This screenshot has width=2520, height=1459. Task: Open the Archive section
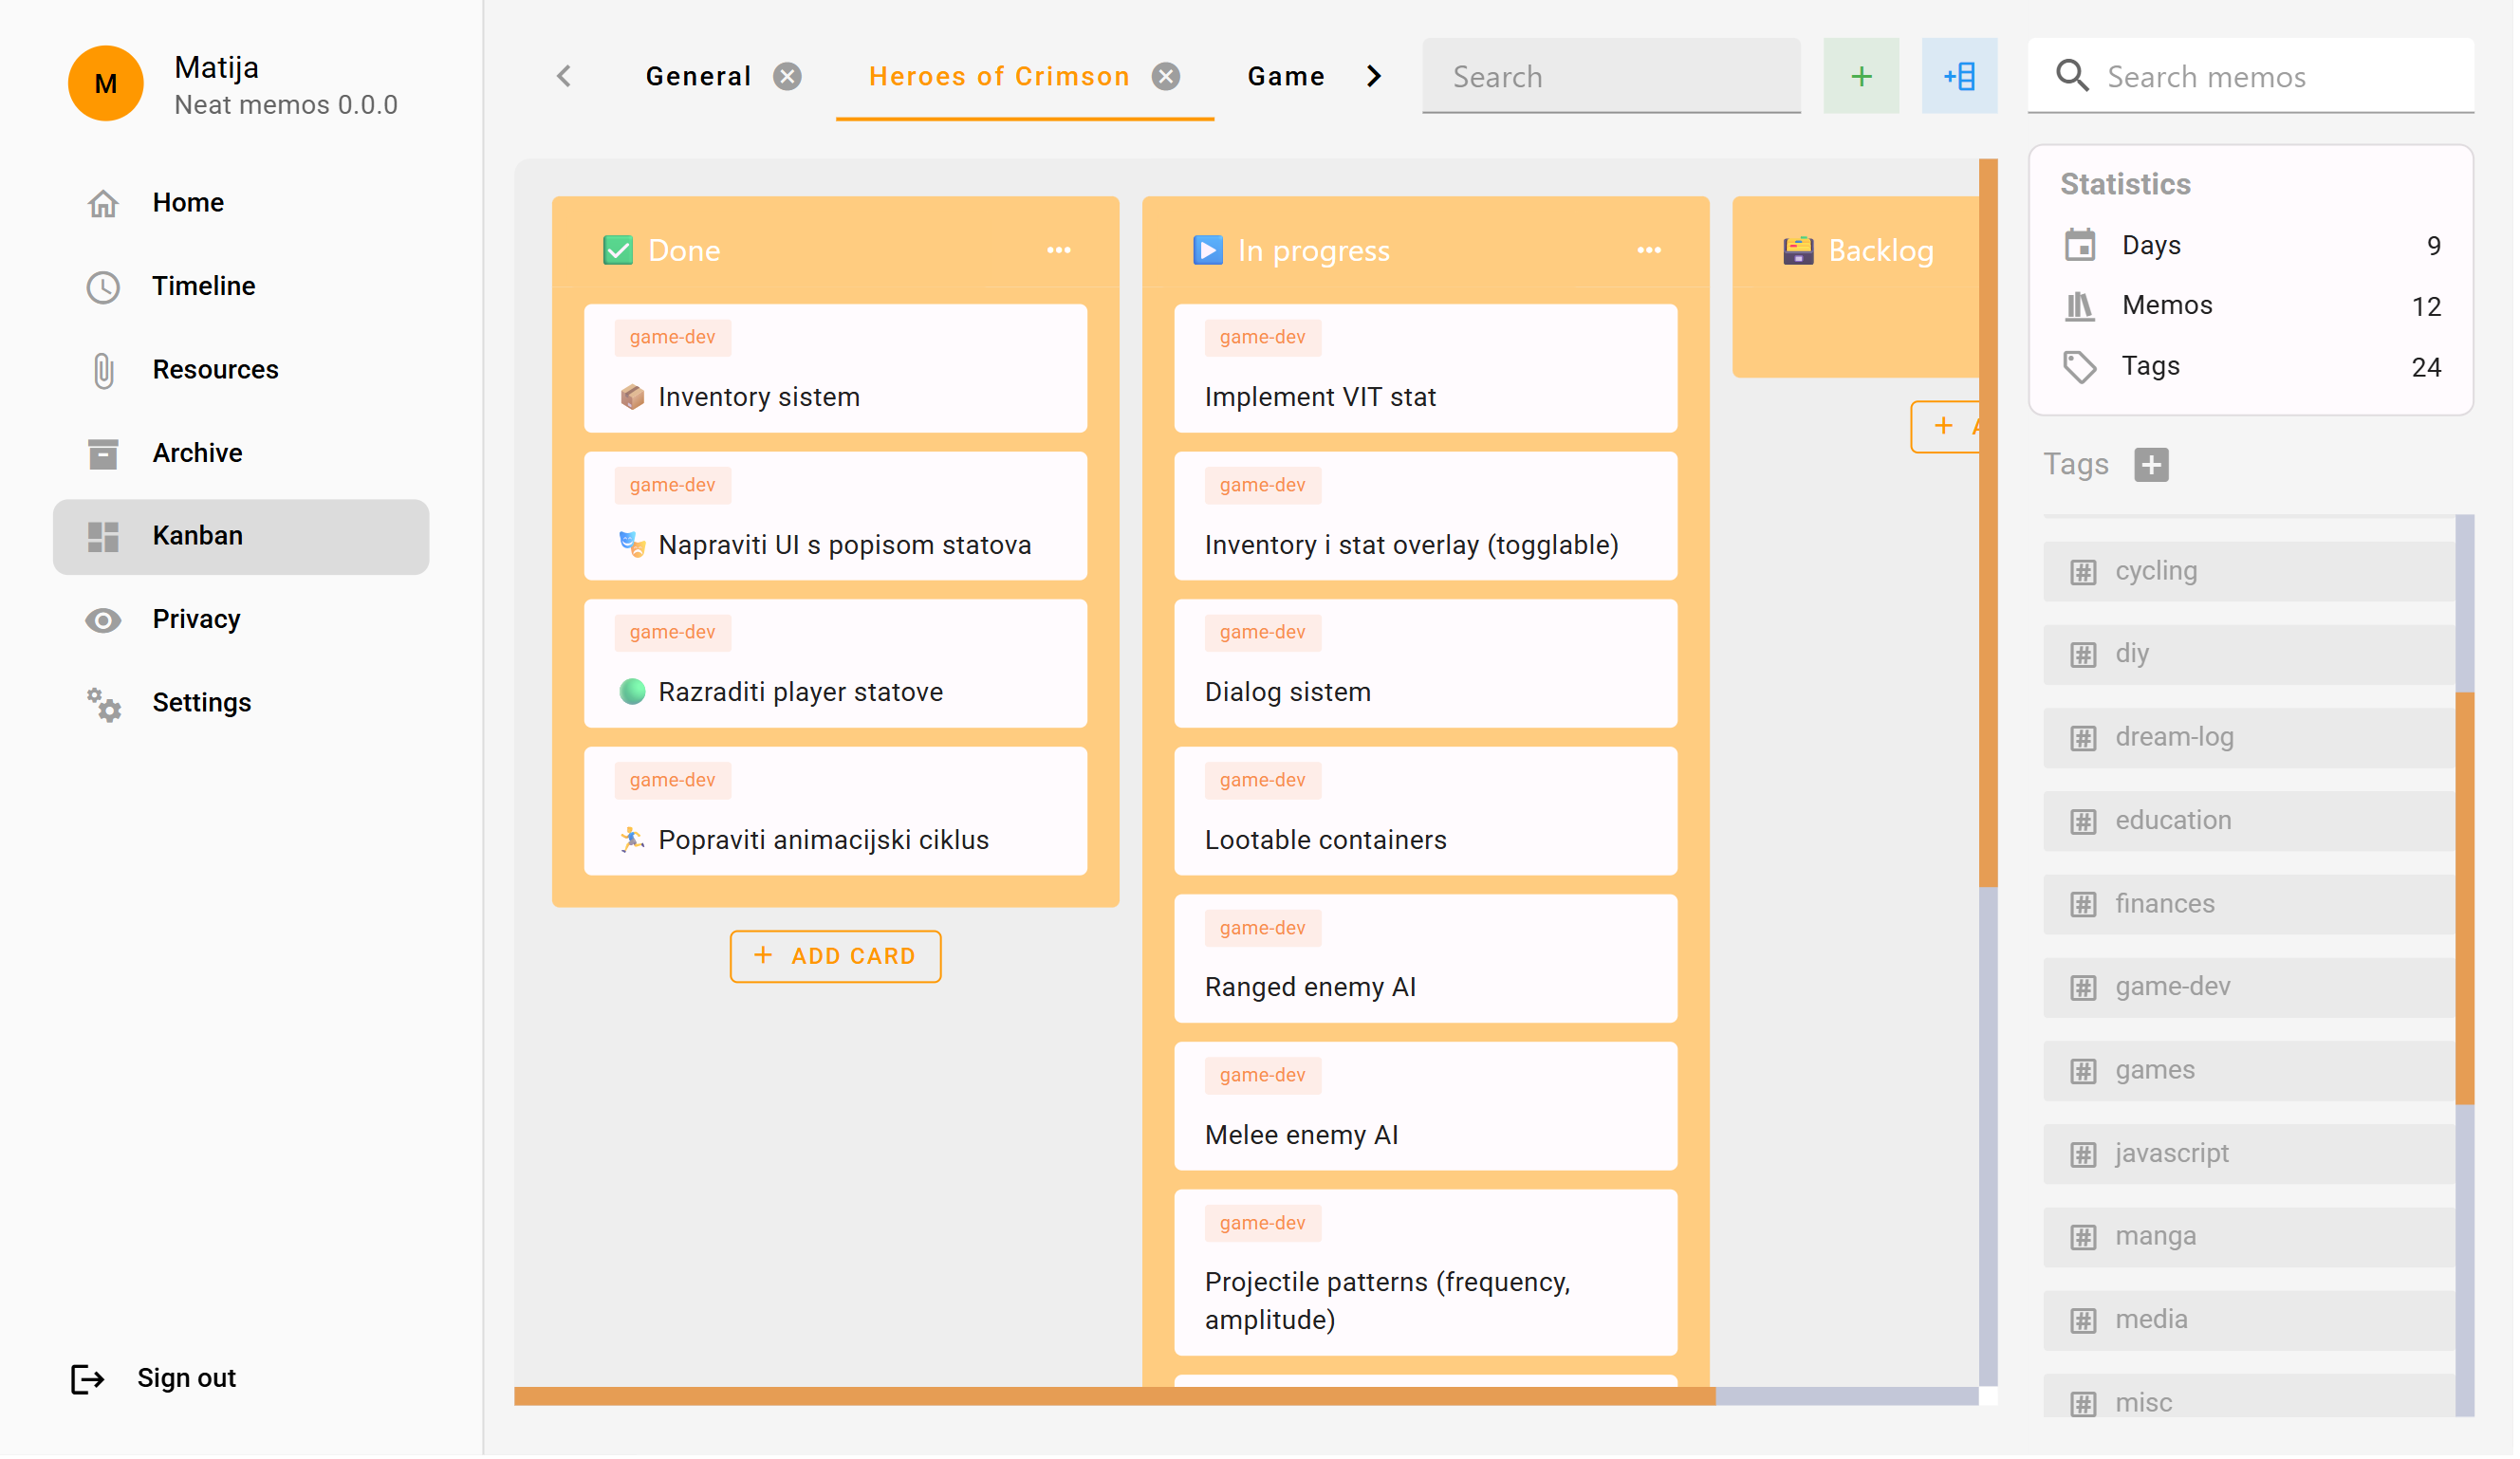pyautogui.click(x=197, y=454)
